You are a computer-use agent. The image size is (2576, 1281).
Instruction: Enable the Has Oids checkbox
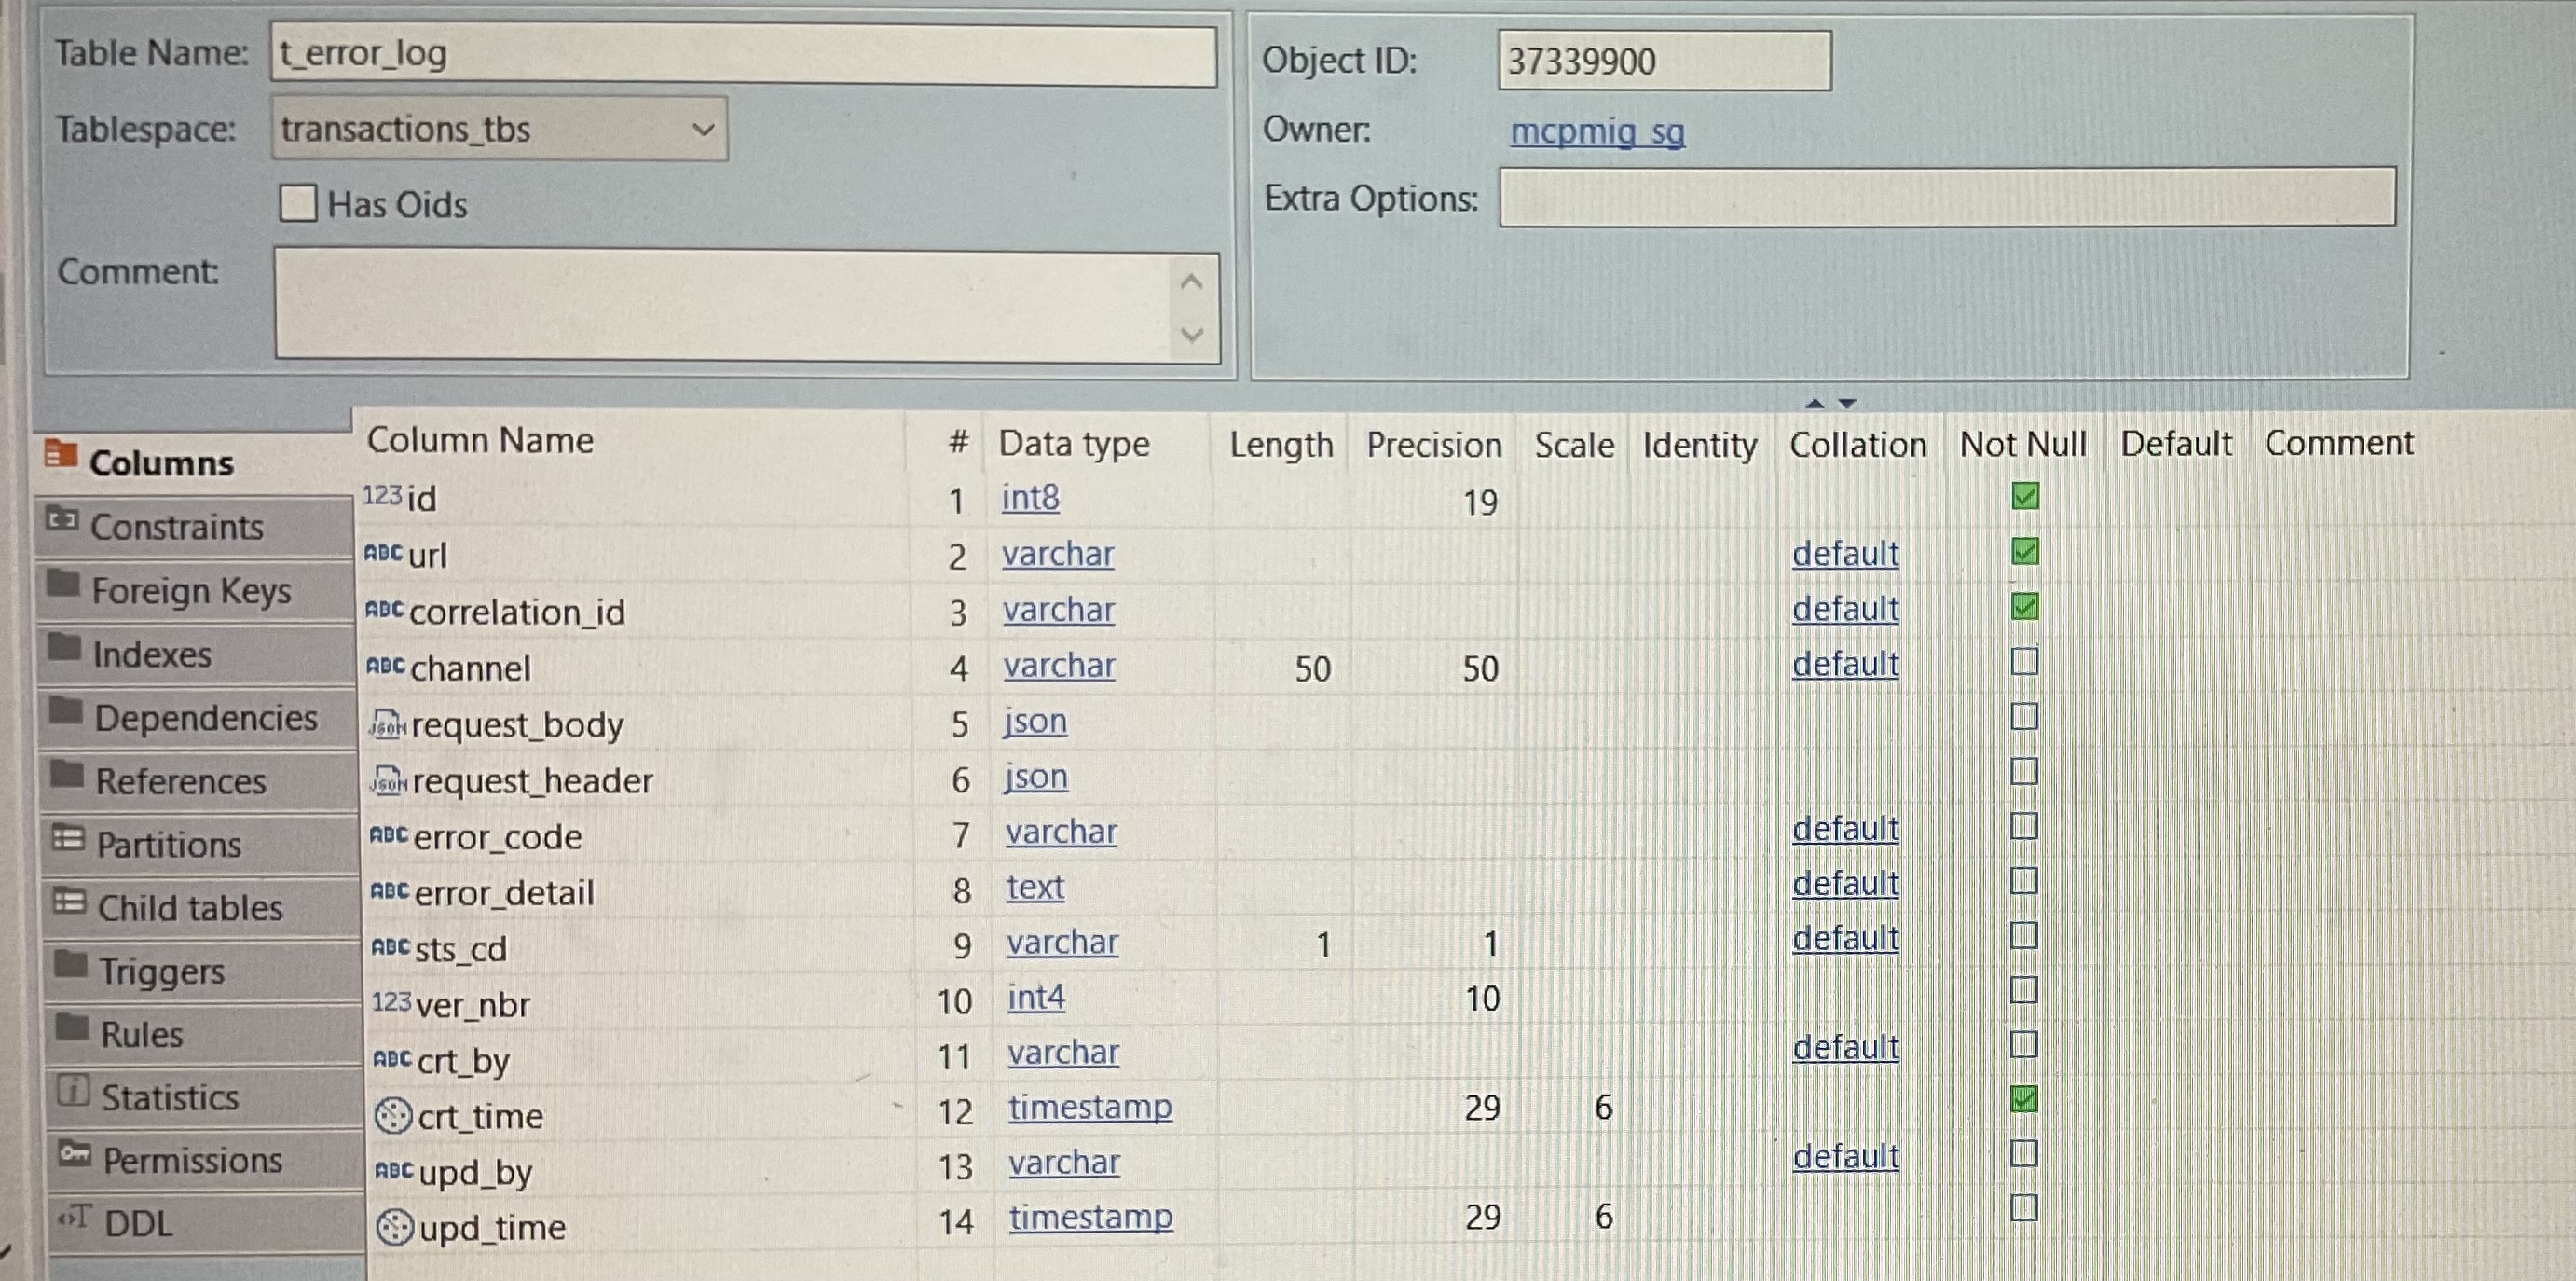pos(298,203)
